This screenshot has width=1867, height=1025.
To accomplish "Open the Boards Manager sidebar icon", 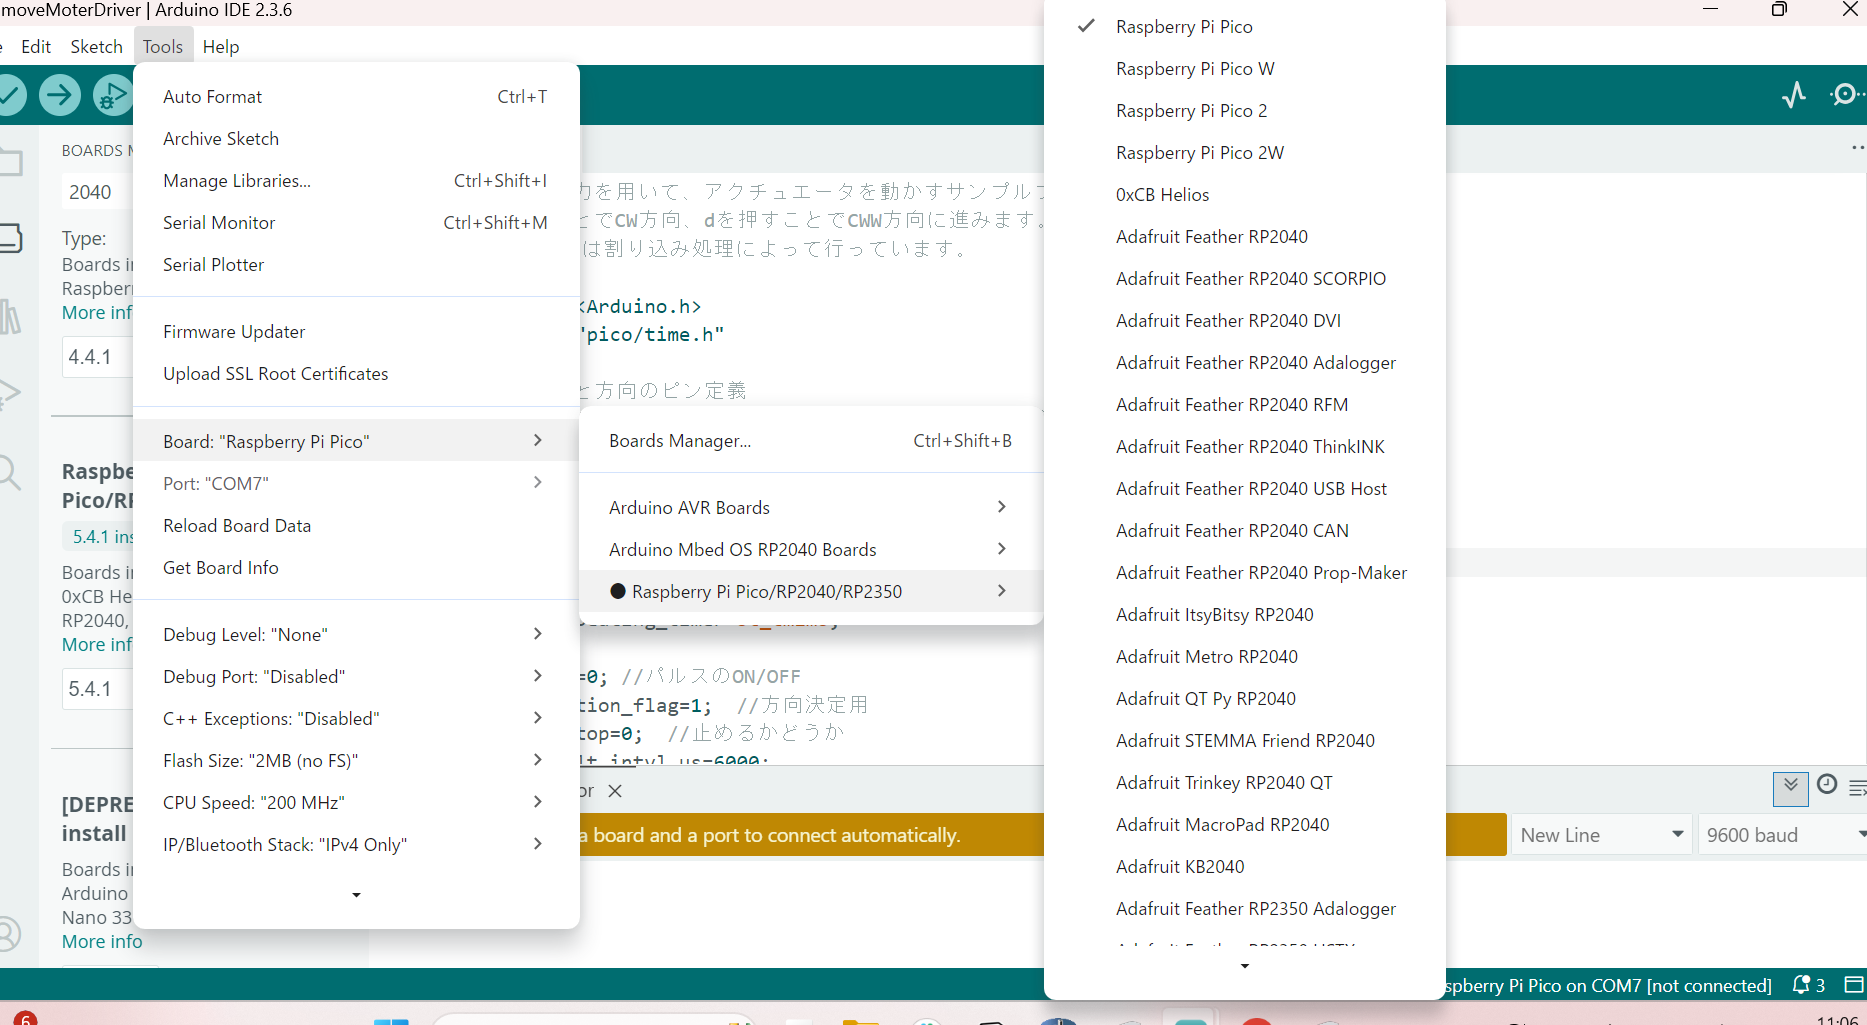I will 10,238.
